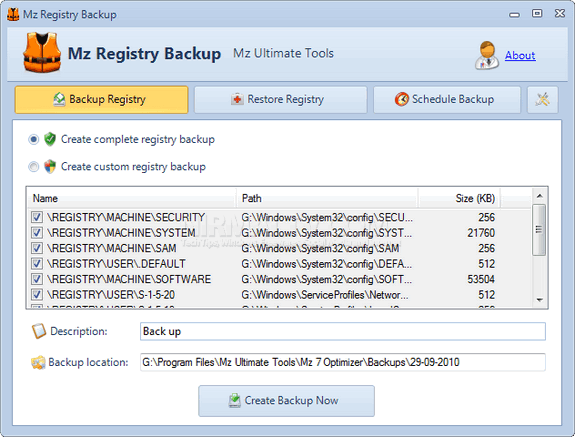The image size is (575, 437).
Task: Select the \REGISTRY\MACHINE\SYSTEM row name
Action: (121, 233)
